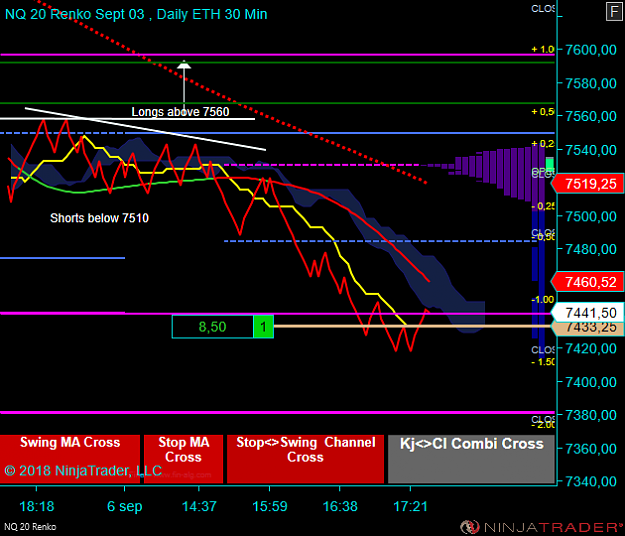Click the 7480,00 price axis label
625x536 pixels.
(x=591, y=249)
